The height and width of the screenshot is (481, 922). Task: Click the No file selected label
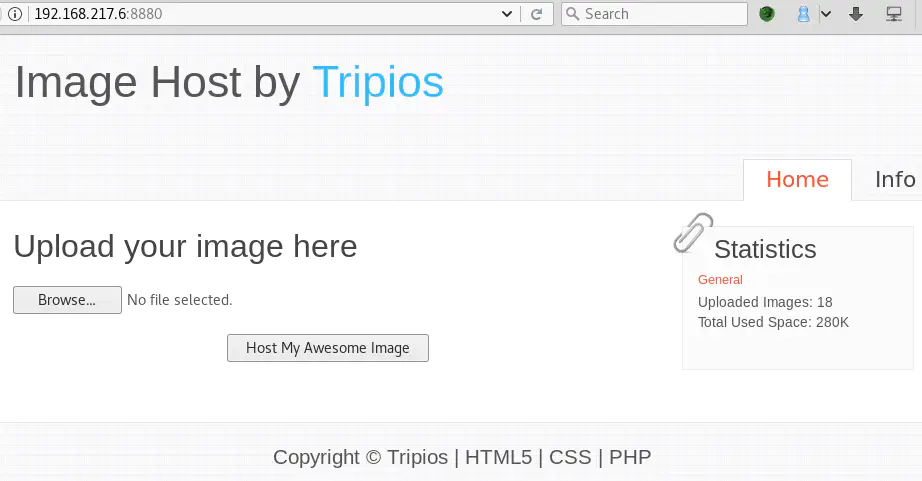coord(179,300)
